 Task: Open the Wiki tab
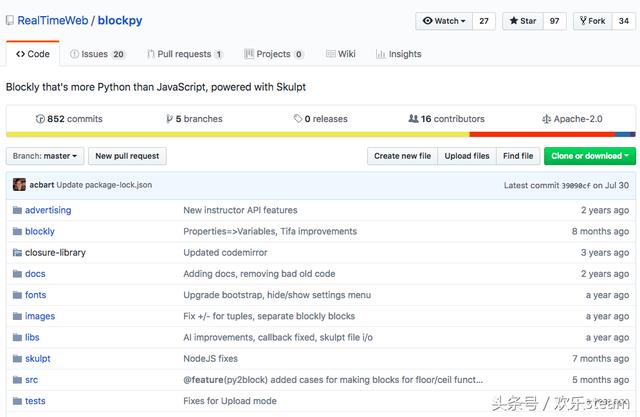pos(341,54)
